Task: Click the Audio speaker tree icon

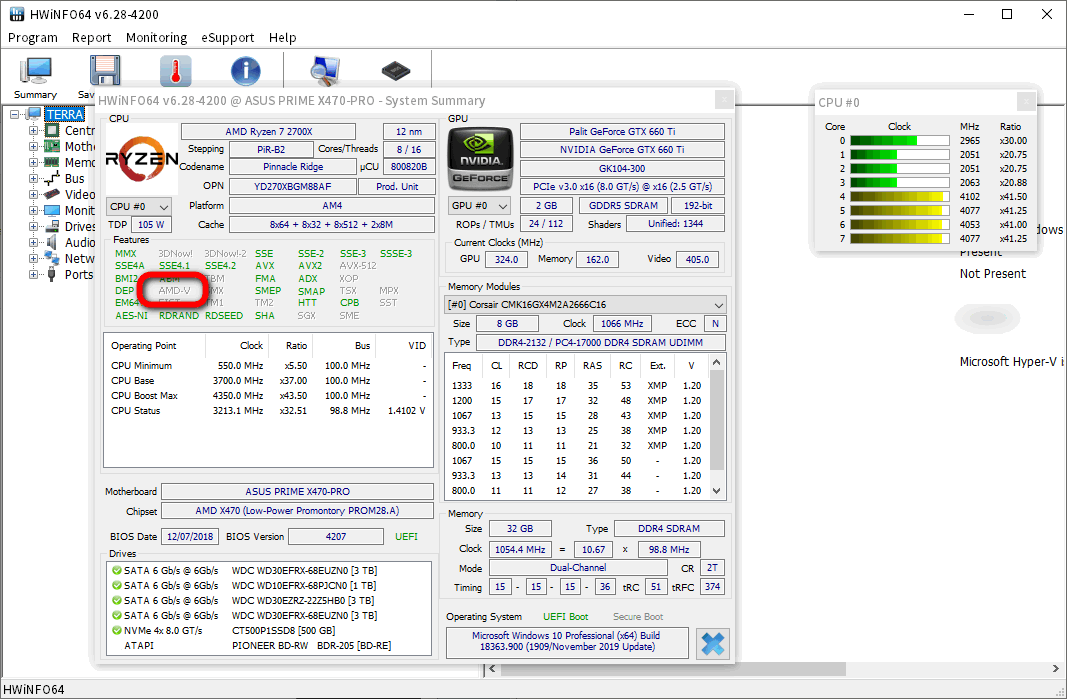Action: click(x=52, y=242)
